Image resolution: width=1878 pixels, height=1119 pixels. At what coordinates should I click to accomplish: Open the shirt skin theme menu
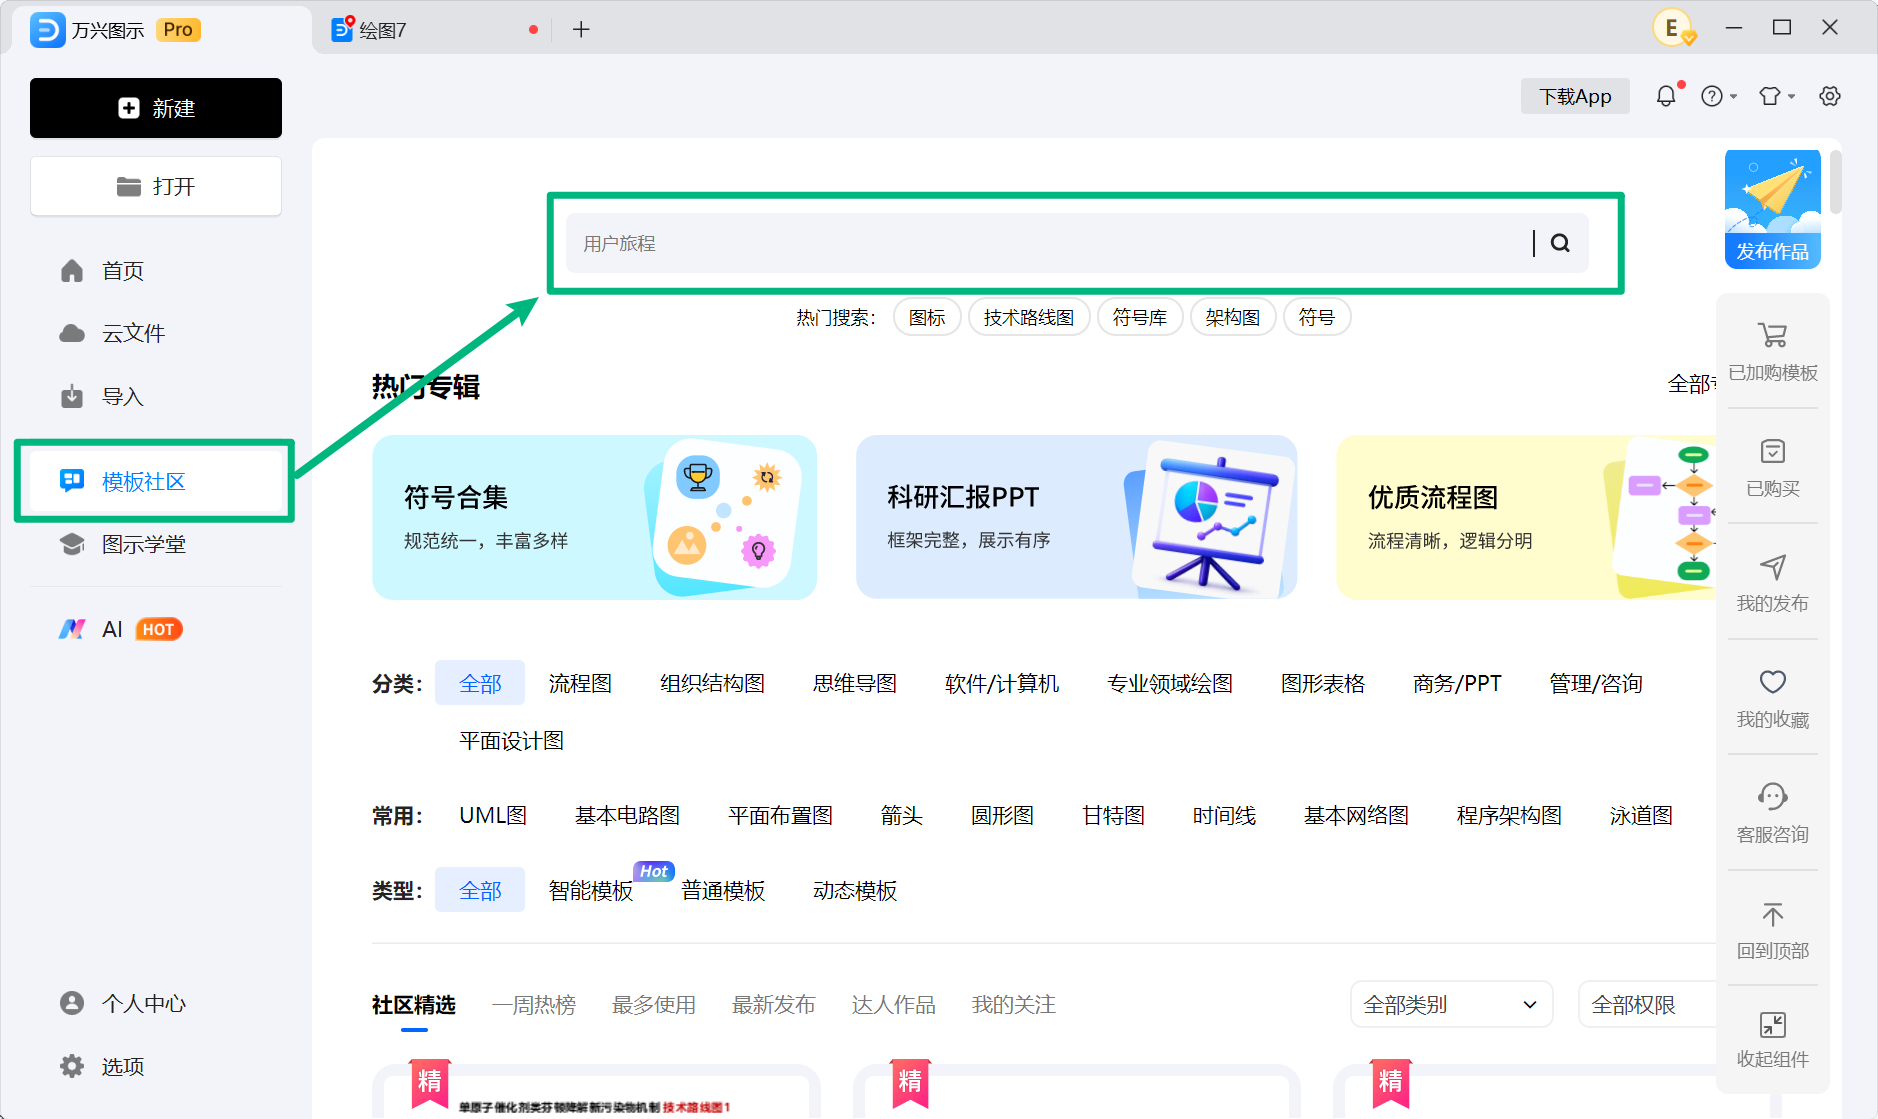[x=1776, y=96]
